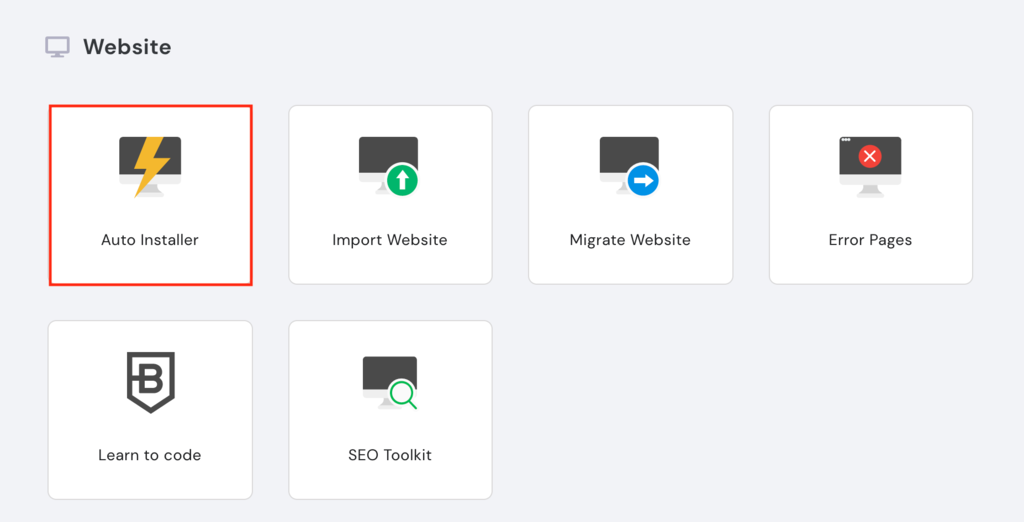Open the Learn to code text label

pos(150,455)
